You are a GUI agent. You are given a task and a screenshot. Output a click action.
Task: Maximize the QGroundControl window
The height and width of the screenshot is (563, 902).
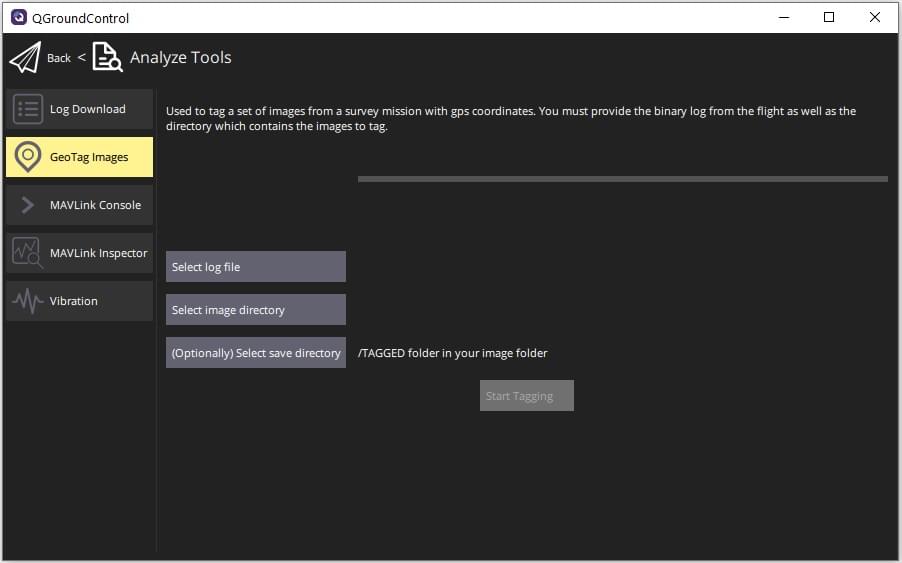[x=829, y=17]
